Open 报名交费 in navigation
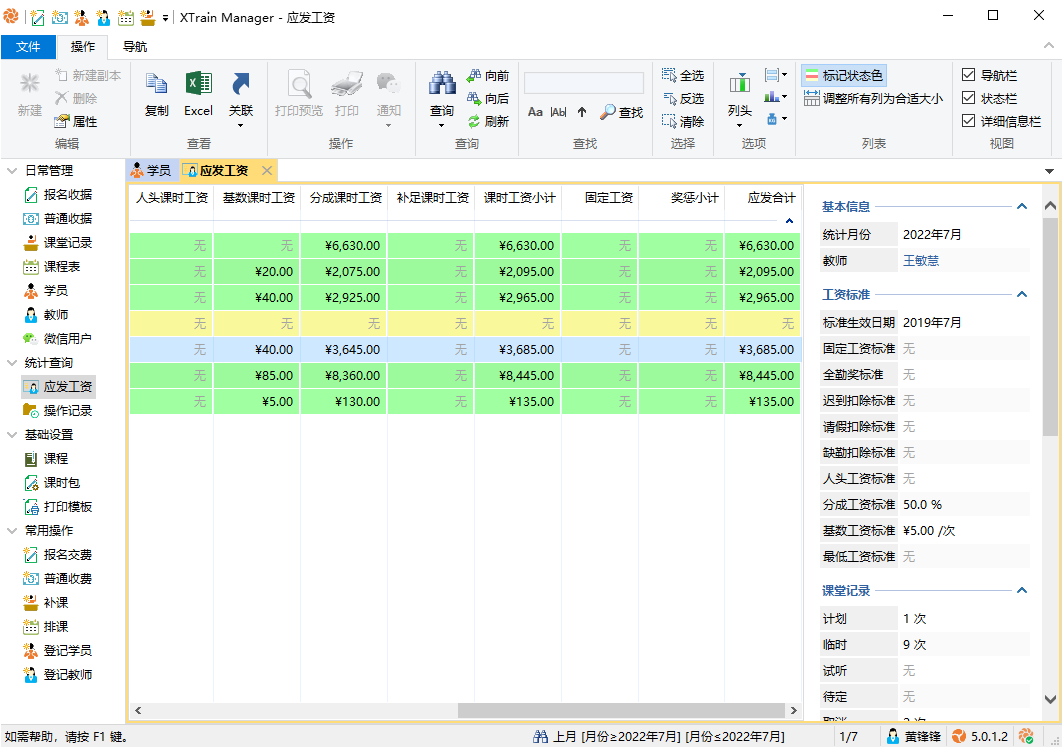This screenshot has width=1063, height=748. coord(58,555)
